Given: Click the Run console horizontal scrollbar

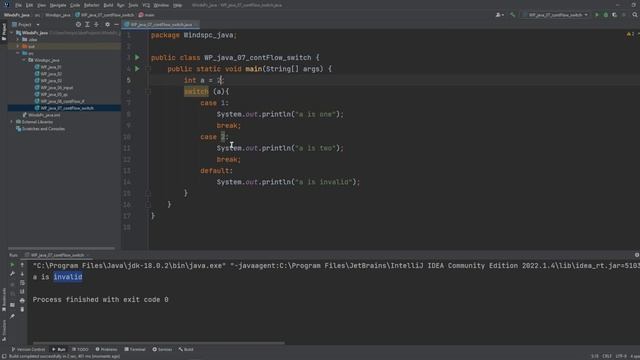Looking at the screenshot, I should pos(158,343).
